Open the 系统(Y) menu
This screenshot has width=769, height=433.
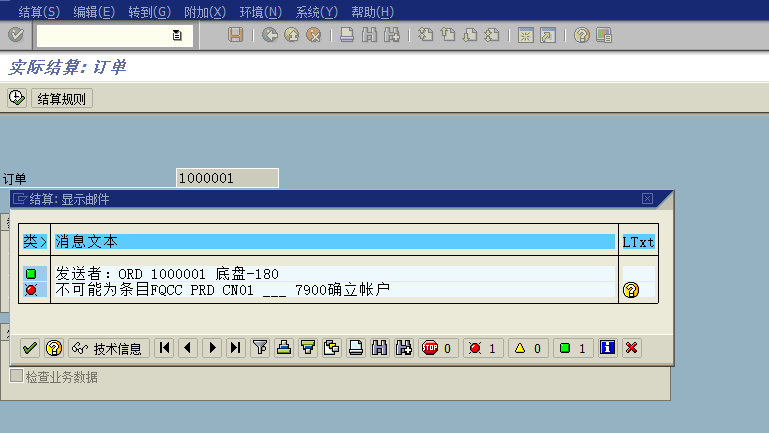click(316, 11)
